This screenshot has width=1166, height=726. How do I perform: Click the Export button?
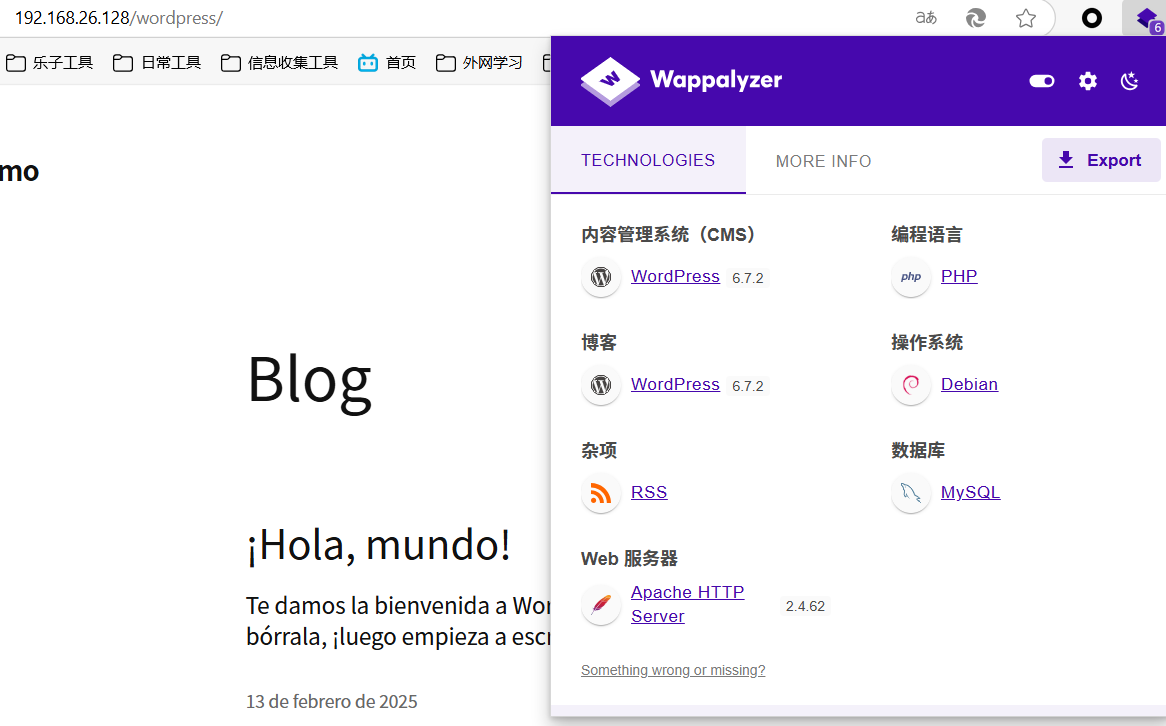1101,160
